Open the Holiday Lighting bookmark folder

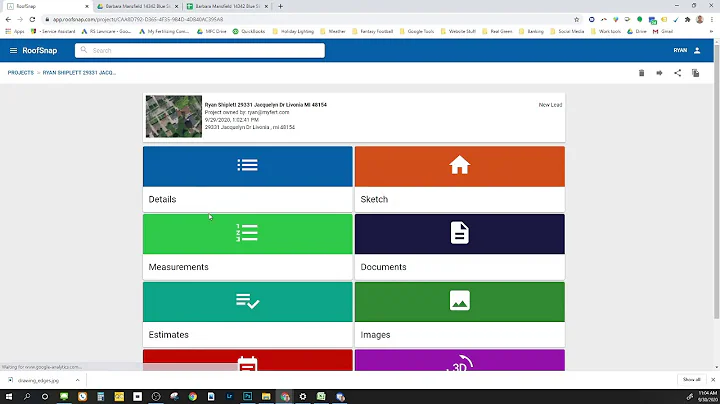coord(293,31)
